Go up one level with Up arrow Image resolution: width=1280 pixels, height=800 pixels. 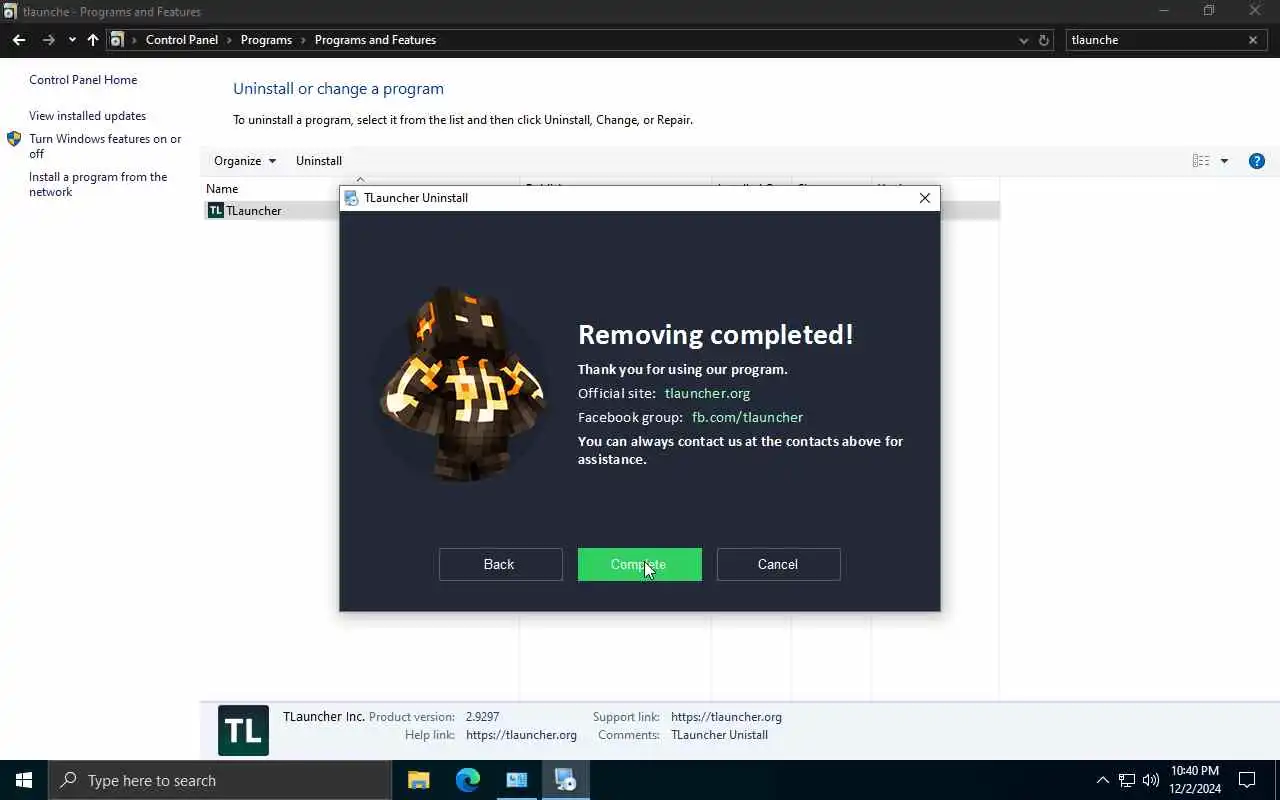point(93,40)
